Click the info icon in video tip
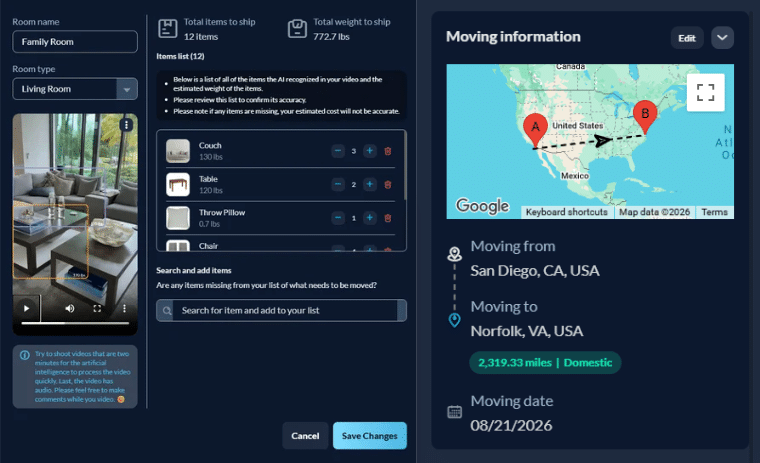Viewport: 760px width, 463px height. [25, 355]
